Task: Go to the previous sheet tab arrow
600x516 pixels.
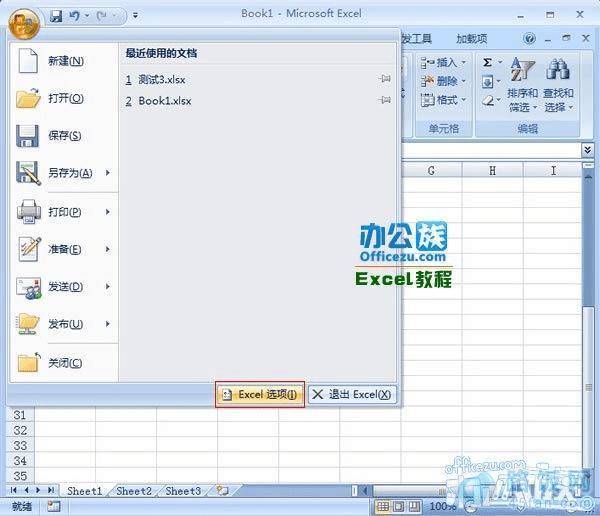Action: [x=26, y=490]
